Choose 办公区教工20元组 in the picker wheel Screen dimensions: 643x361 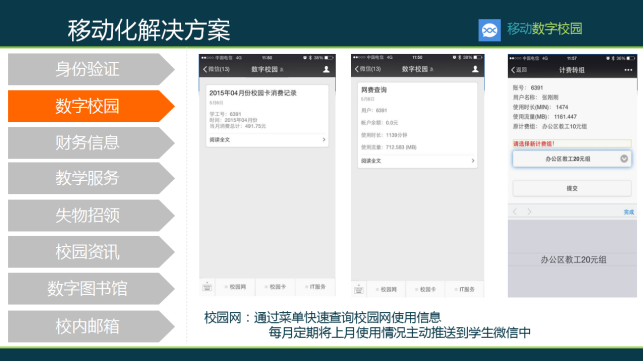click(573, 260)
